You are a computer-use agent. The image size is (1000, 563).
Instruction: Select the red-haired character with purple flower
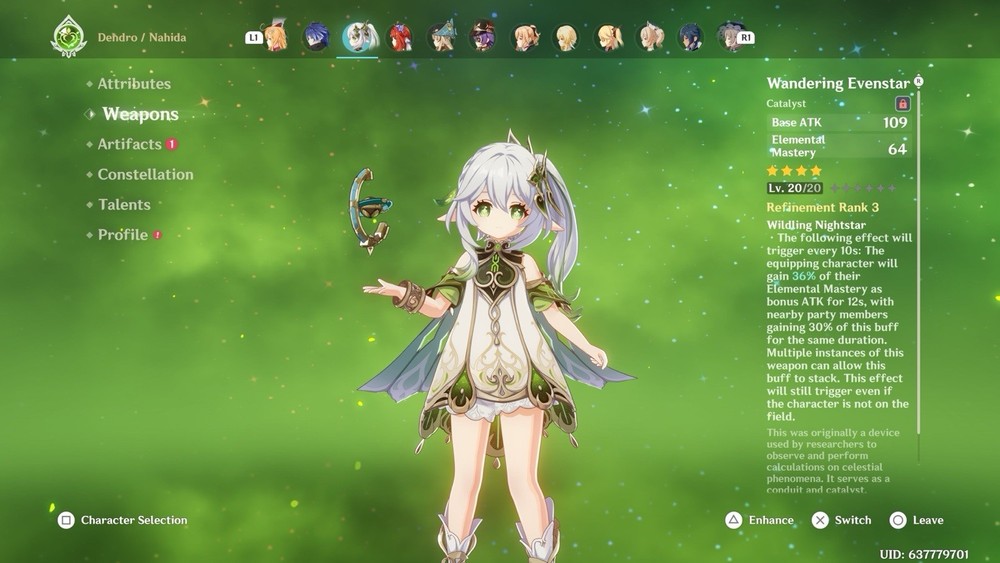(400, 37)
